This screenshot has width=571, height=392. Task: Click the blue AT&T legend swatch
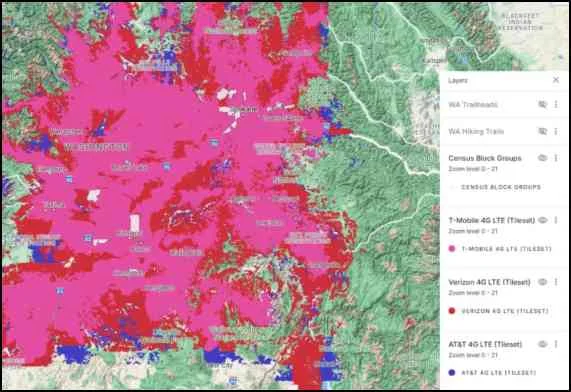(x=452, y=373)
